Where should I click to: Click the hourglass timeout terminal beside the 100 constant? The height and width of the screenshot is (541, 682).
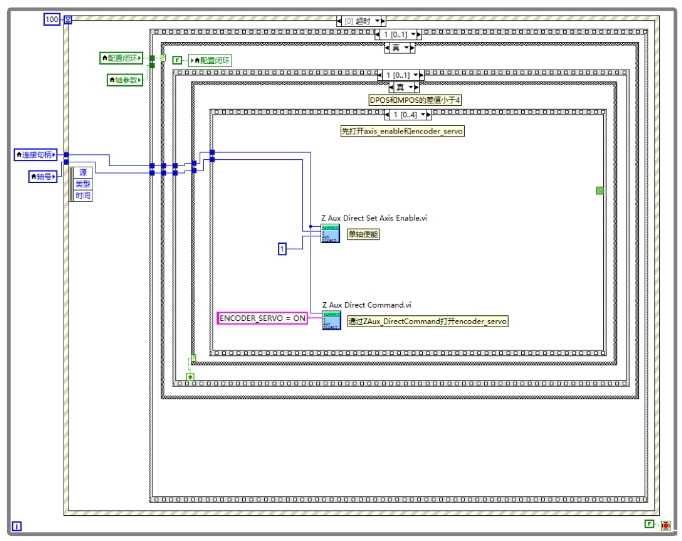point(68,20)
